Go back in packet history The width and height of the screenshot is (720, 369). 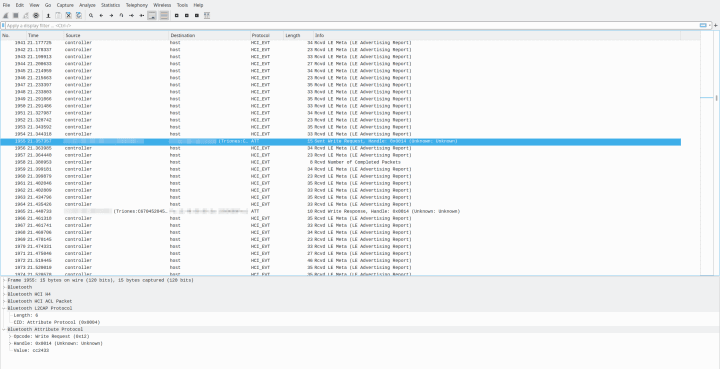coord(101,16)
